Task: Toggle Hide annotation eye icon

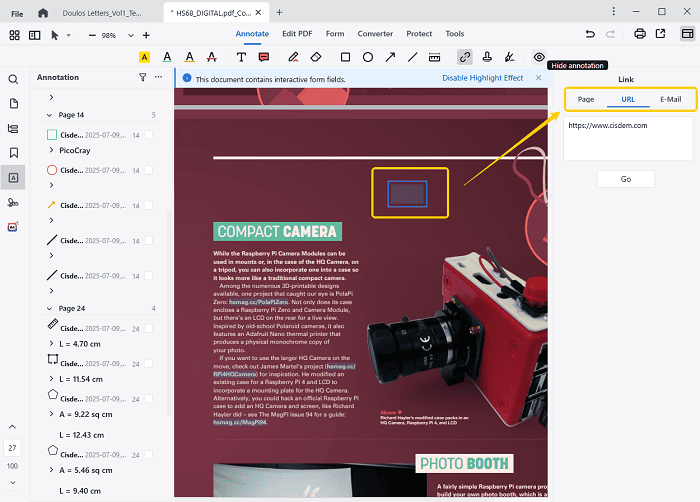Action: click(x=539, y=57)
